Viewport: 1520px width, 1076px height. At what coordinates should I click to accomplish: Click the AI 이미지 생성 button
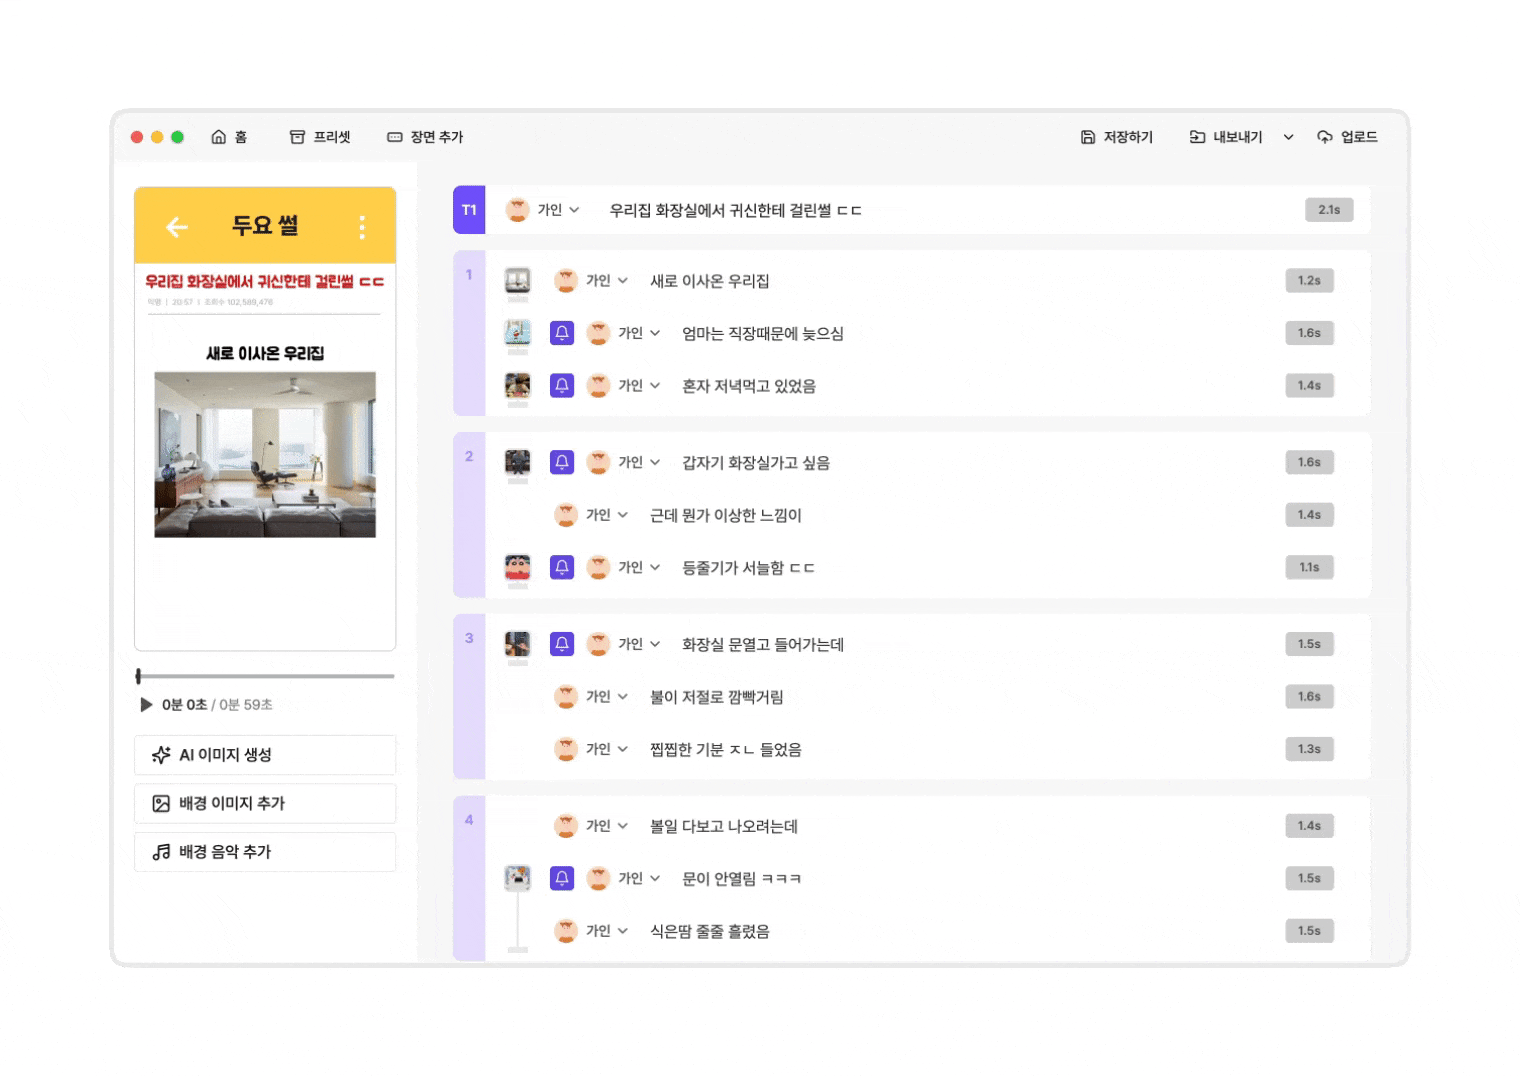click(264, 755)
